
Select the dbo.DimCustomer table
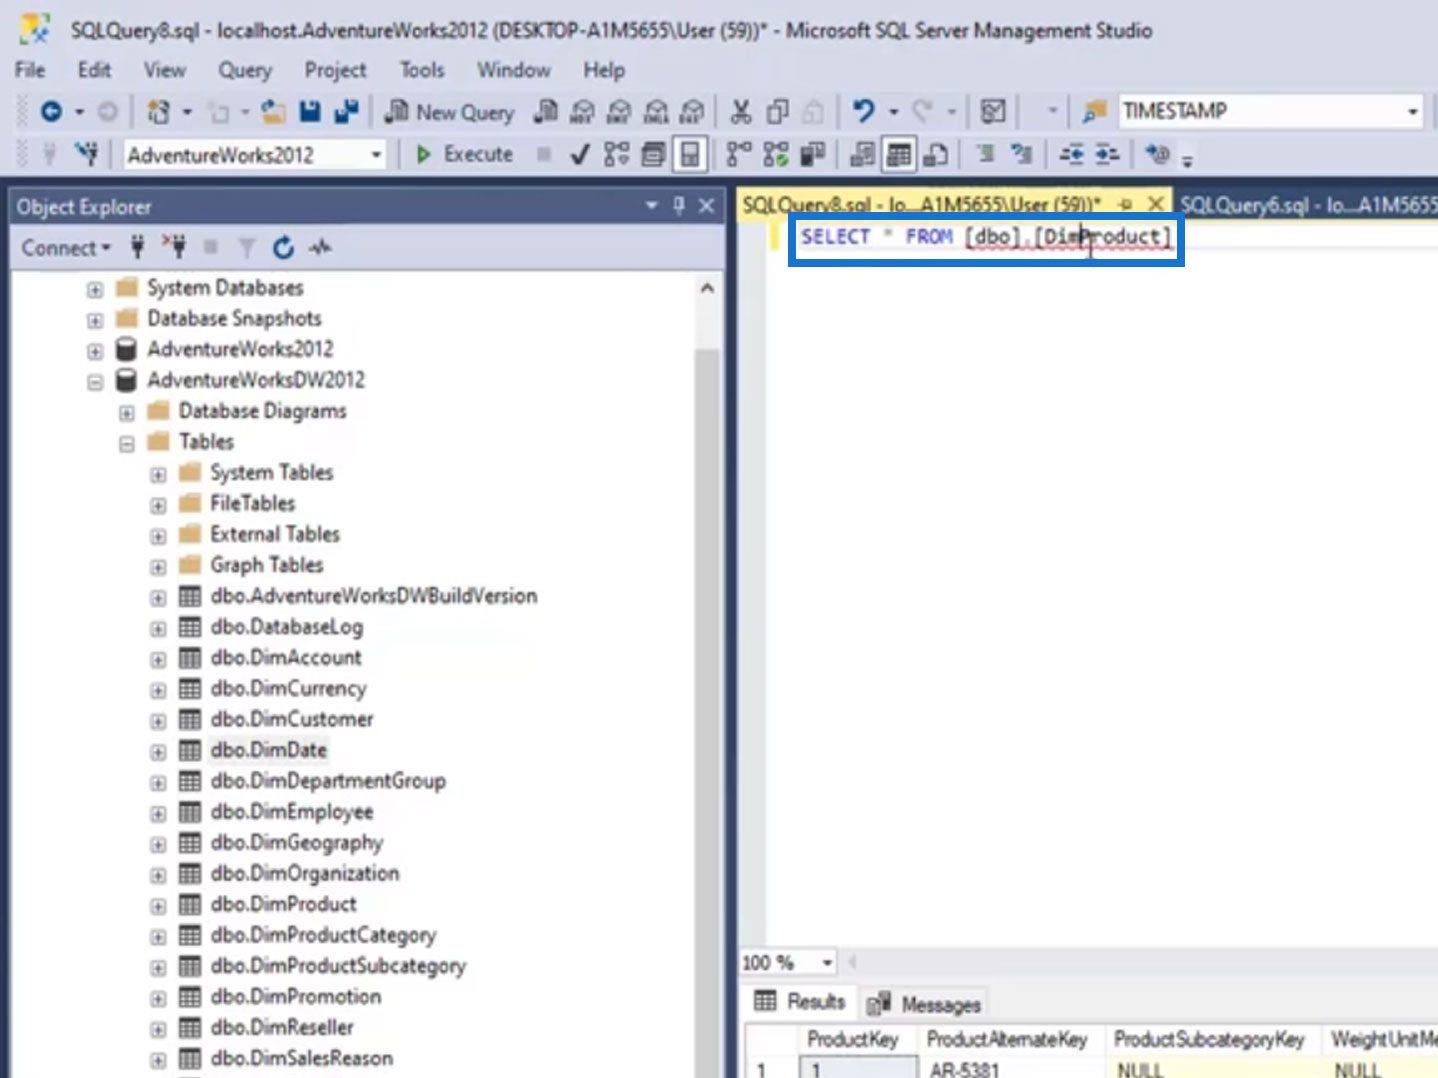click(291, 719)
